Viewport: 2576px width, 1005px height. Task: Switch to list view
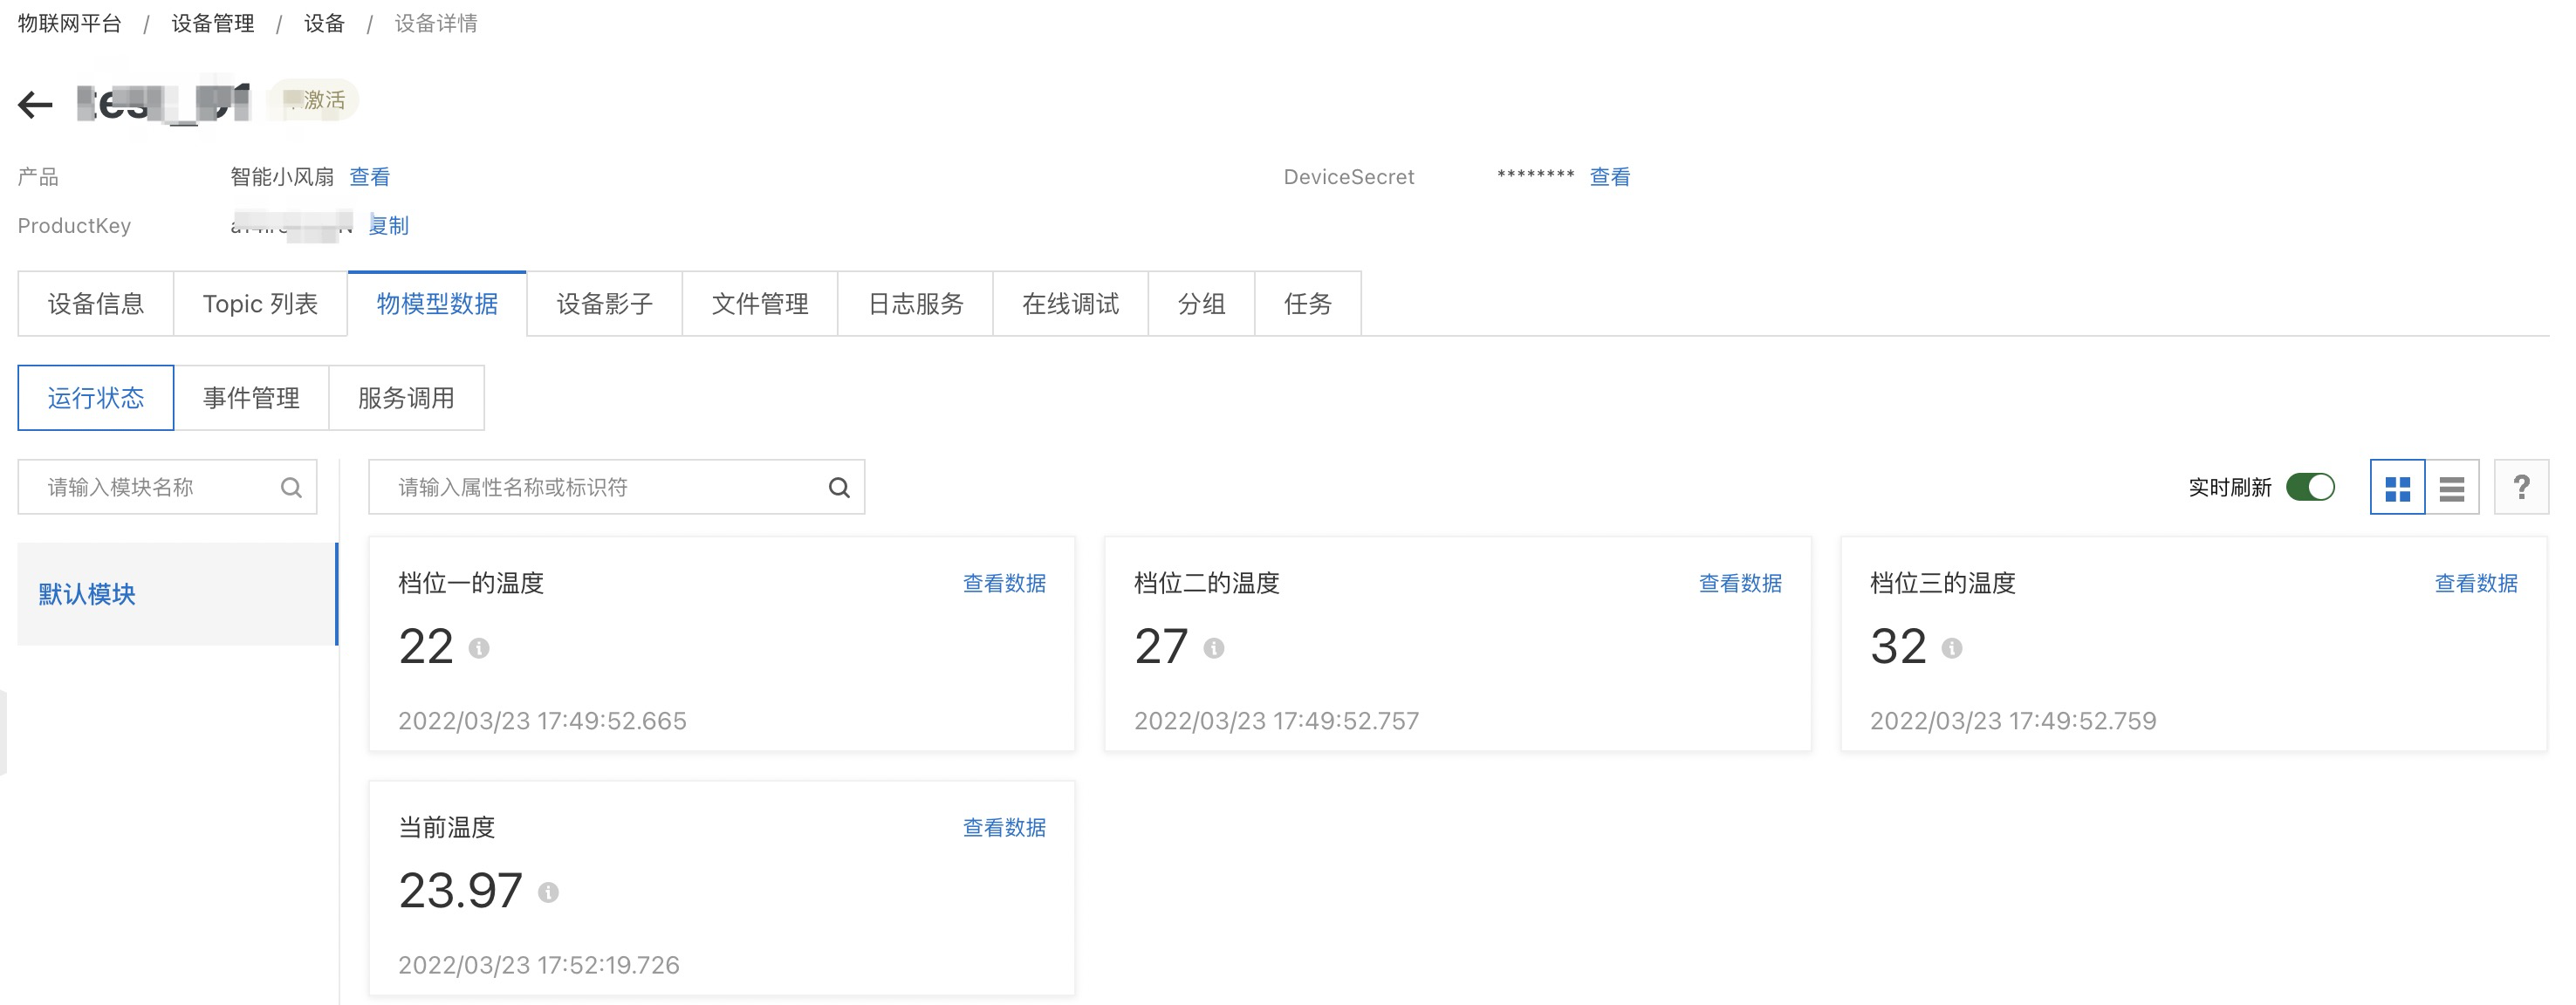2452,487
